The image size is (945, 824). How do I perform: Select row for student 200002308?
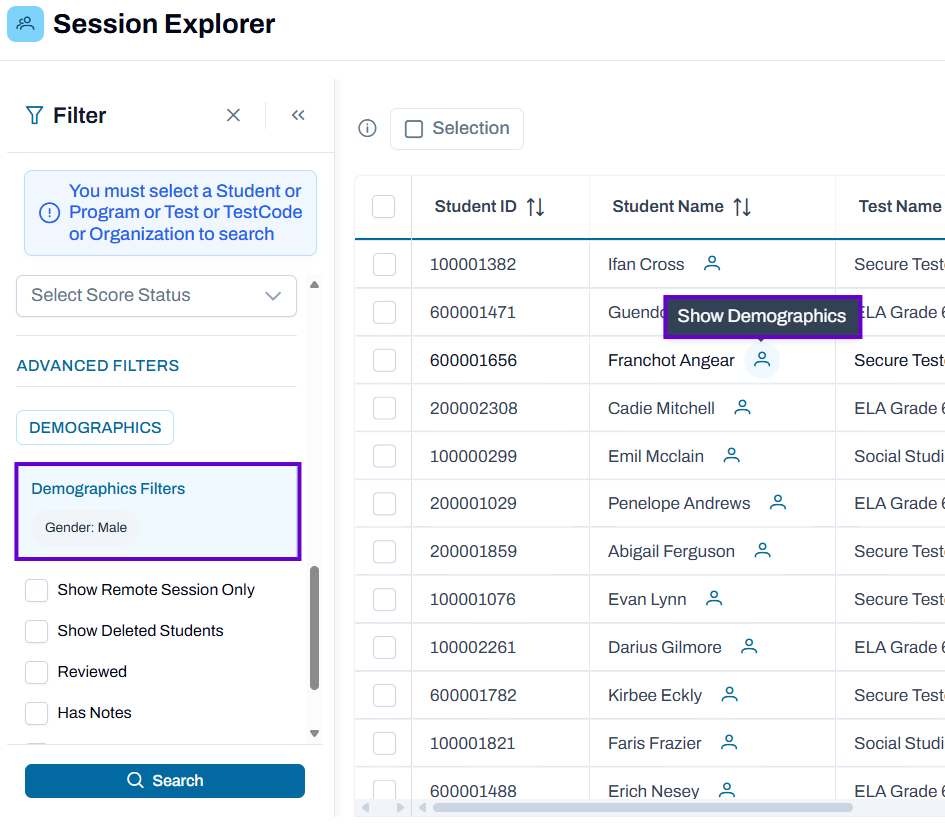(384, 408)
